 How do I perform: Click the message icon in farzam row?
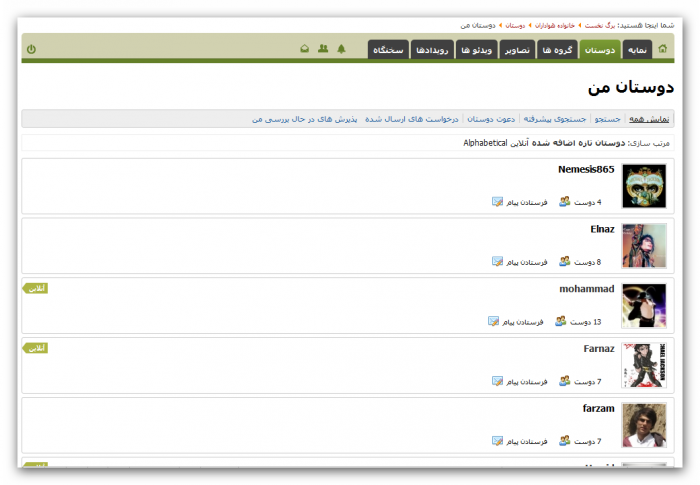coord(497,441)
